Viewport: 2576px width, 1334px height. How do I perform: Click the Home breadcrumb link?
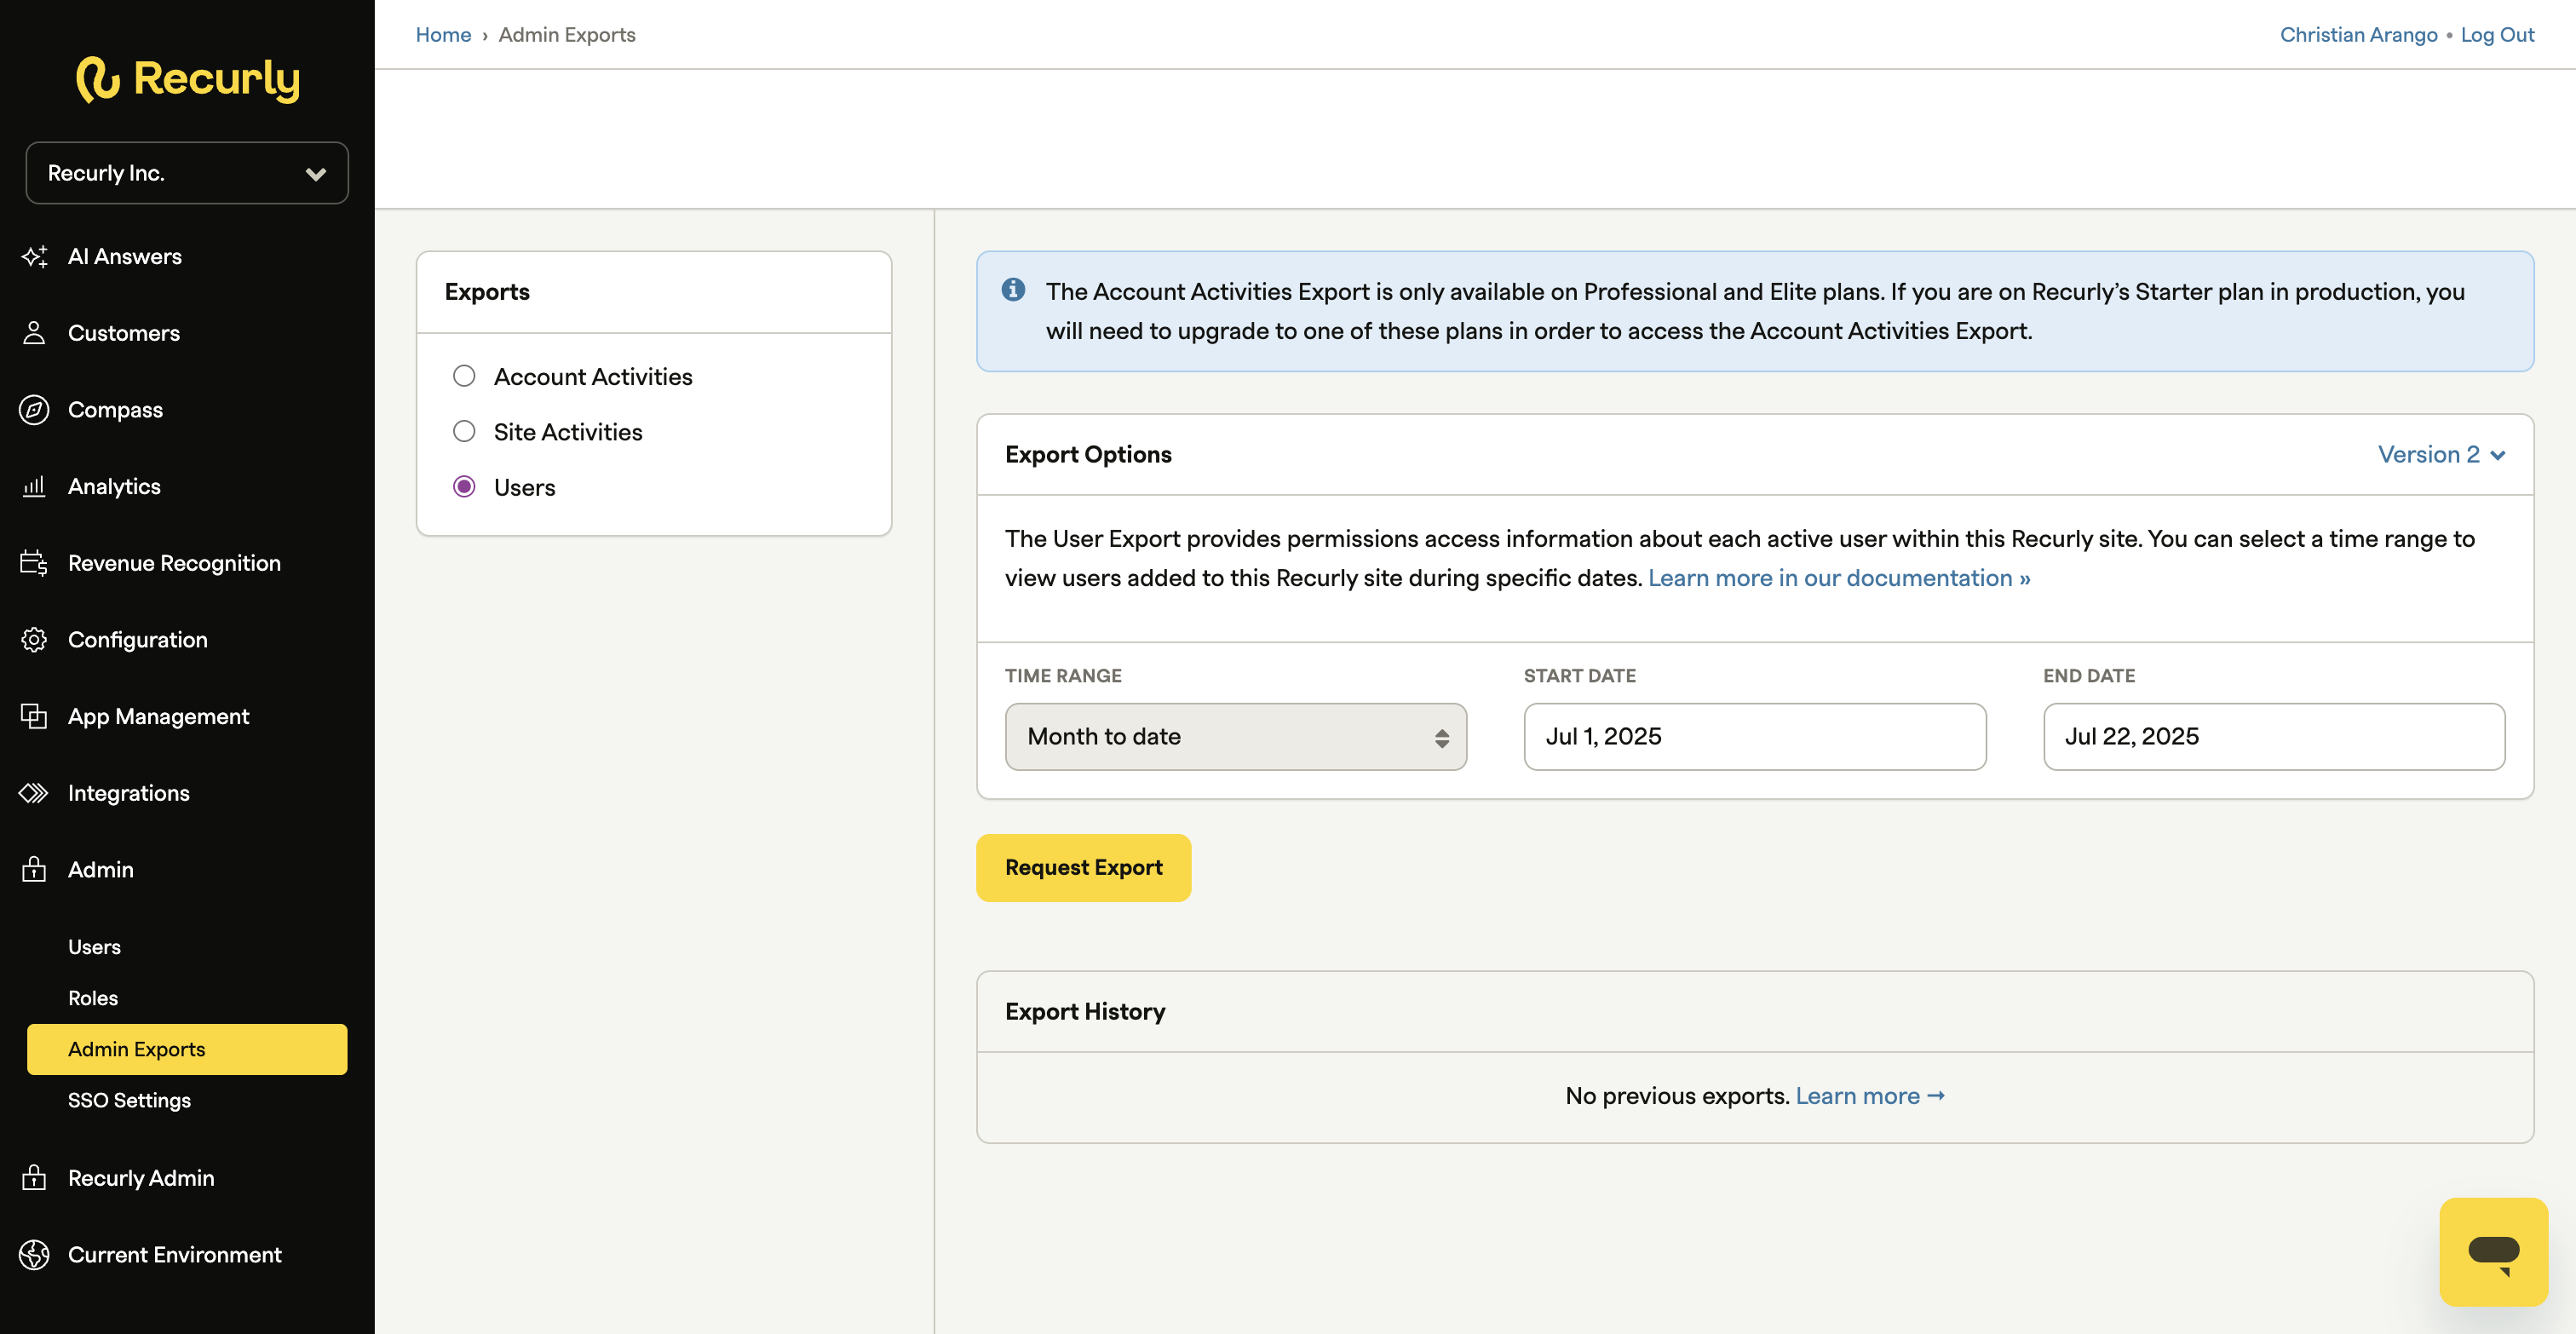443,35
